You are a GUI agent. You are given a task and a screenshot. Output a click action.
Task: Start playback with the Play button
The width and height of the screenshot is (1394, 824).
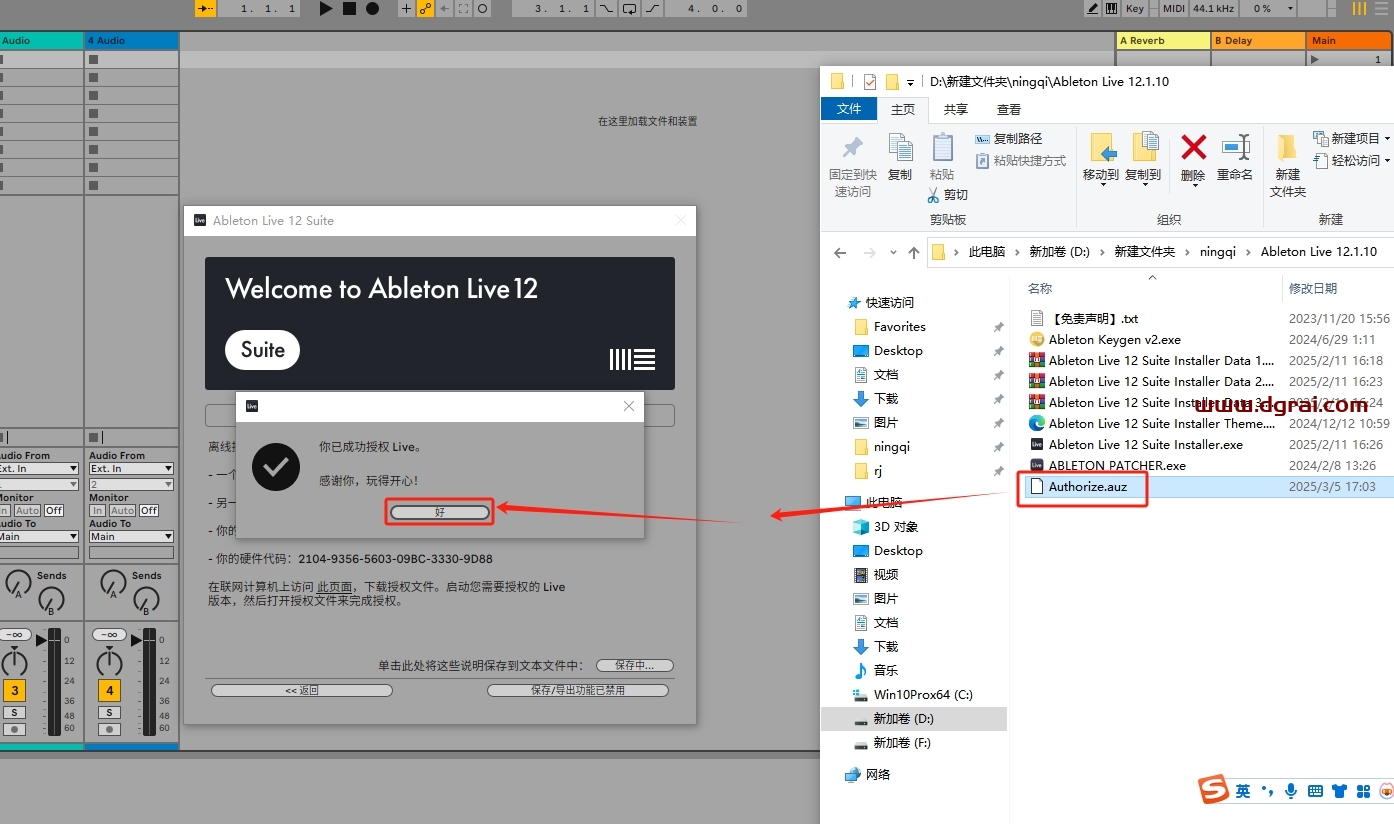pyautogui.click(x=326, y=8)
